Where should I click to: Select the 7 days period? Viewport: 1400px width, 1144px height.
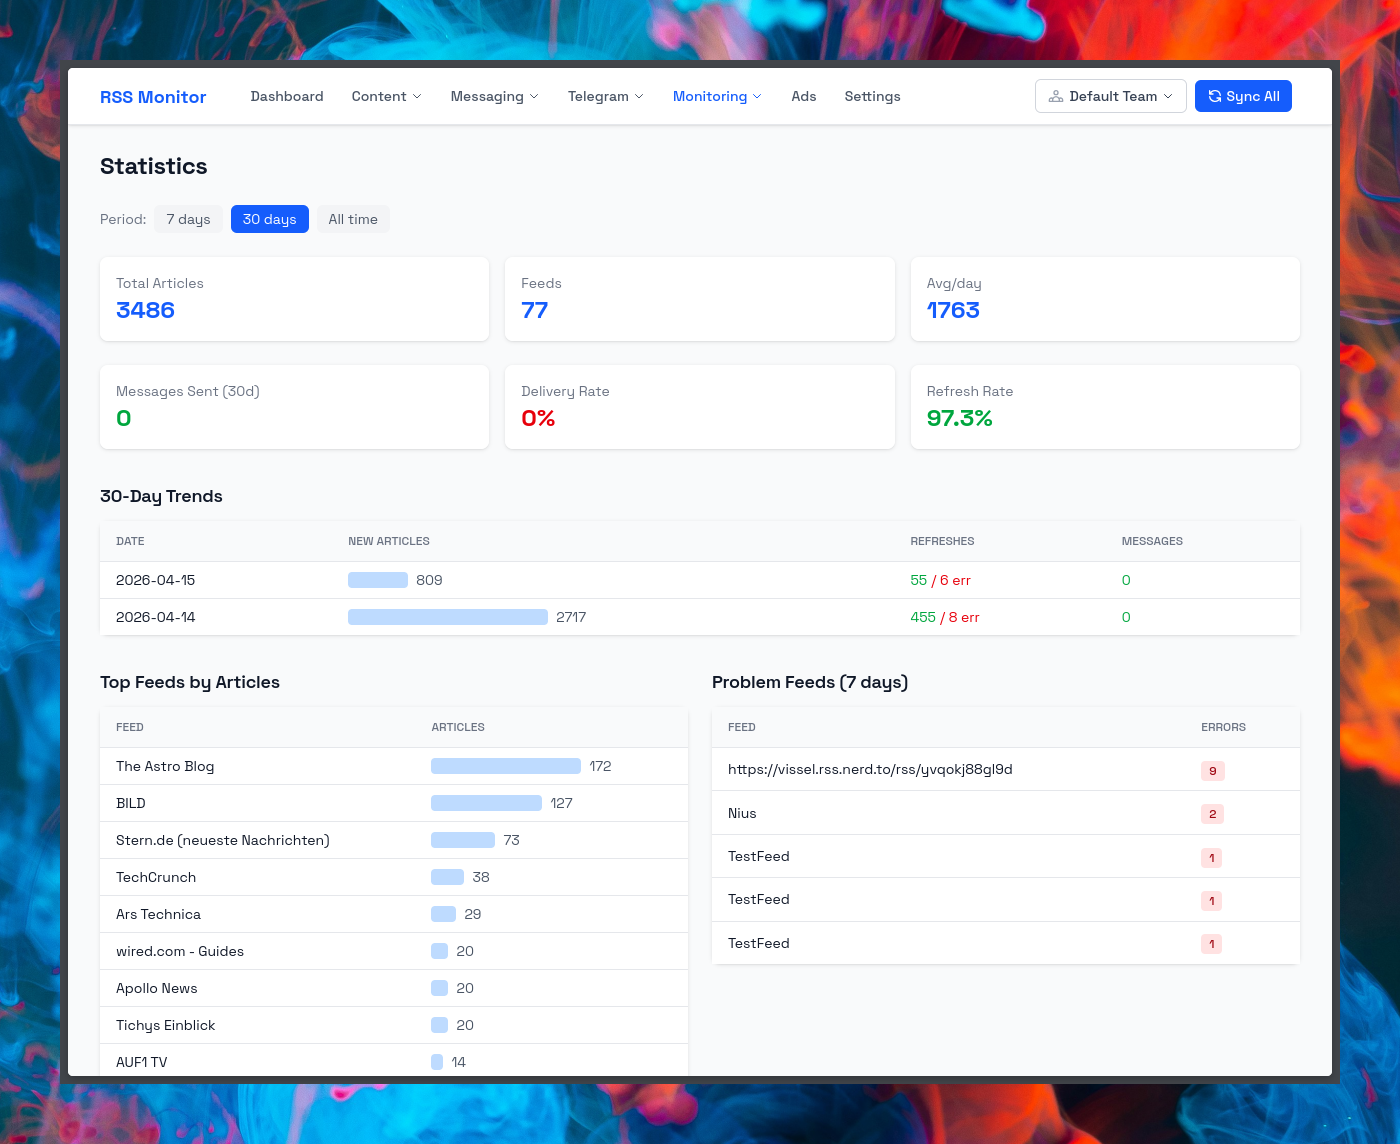(188, 219)
